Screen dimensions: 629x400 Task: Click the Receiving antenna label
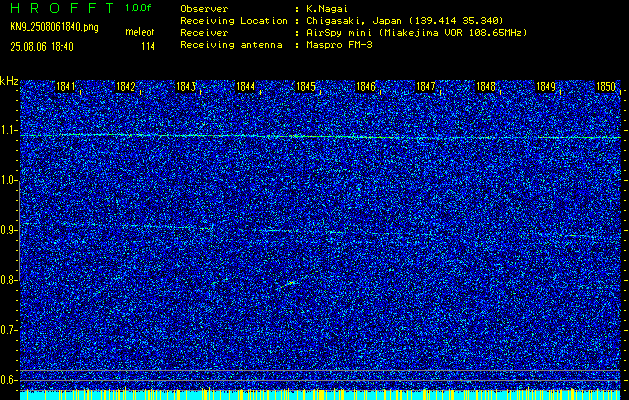pos(231,45)
